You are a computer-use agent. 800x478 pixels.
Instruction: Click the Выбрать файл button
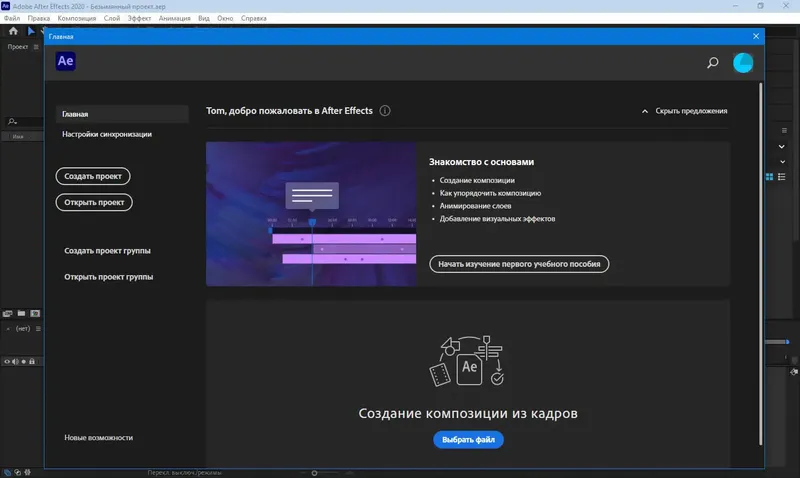click(x=468, y=440)
